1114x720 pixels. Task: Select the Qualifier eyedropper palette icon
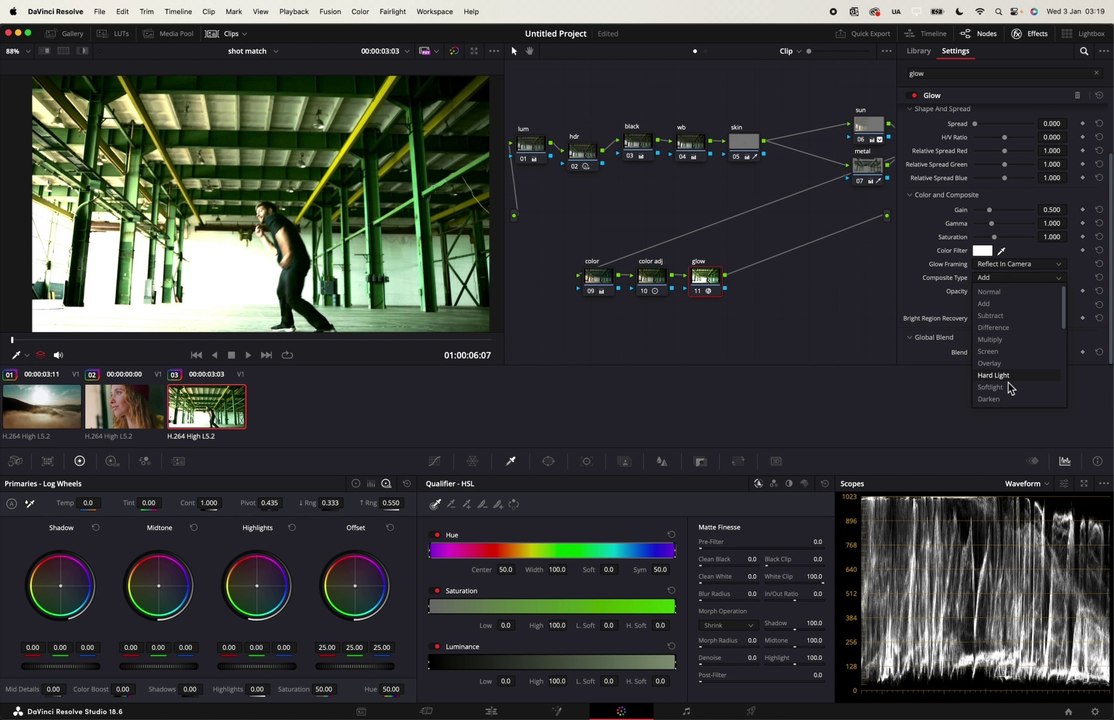(x=510, y=461)
